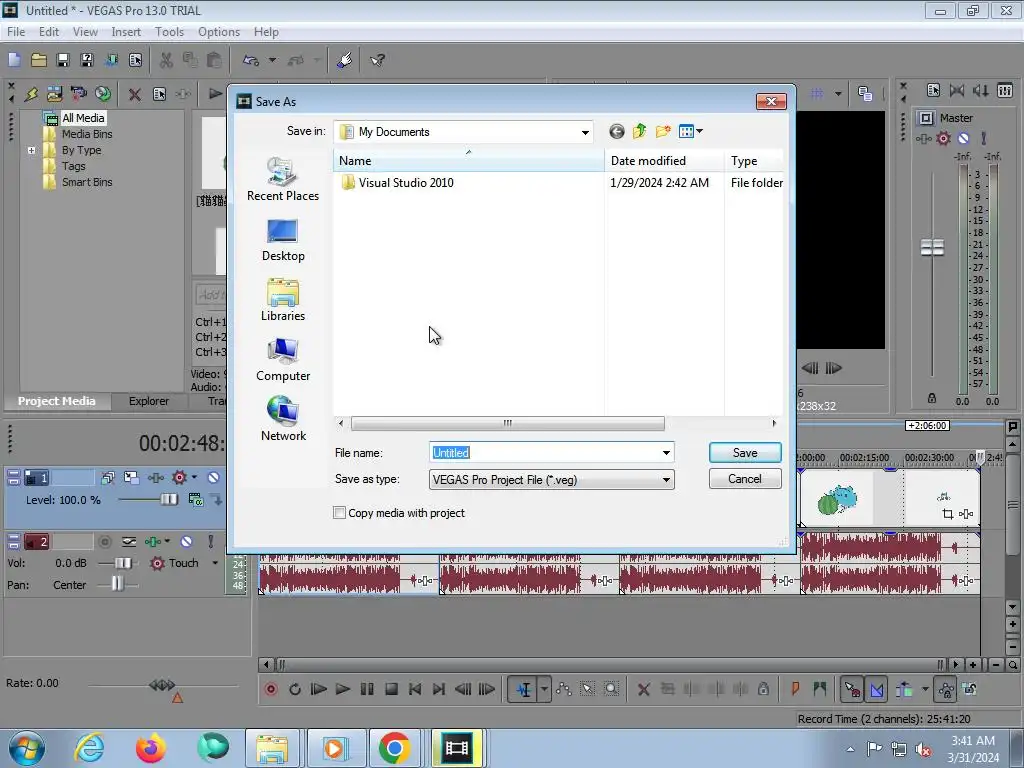Click the Save button
The width and height of the screenshot is (1024, 768).
click(x=745, y=453)
